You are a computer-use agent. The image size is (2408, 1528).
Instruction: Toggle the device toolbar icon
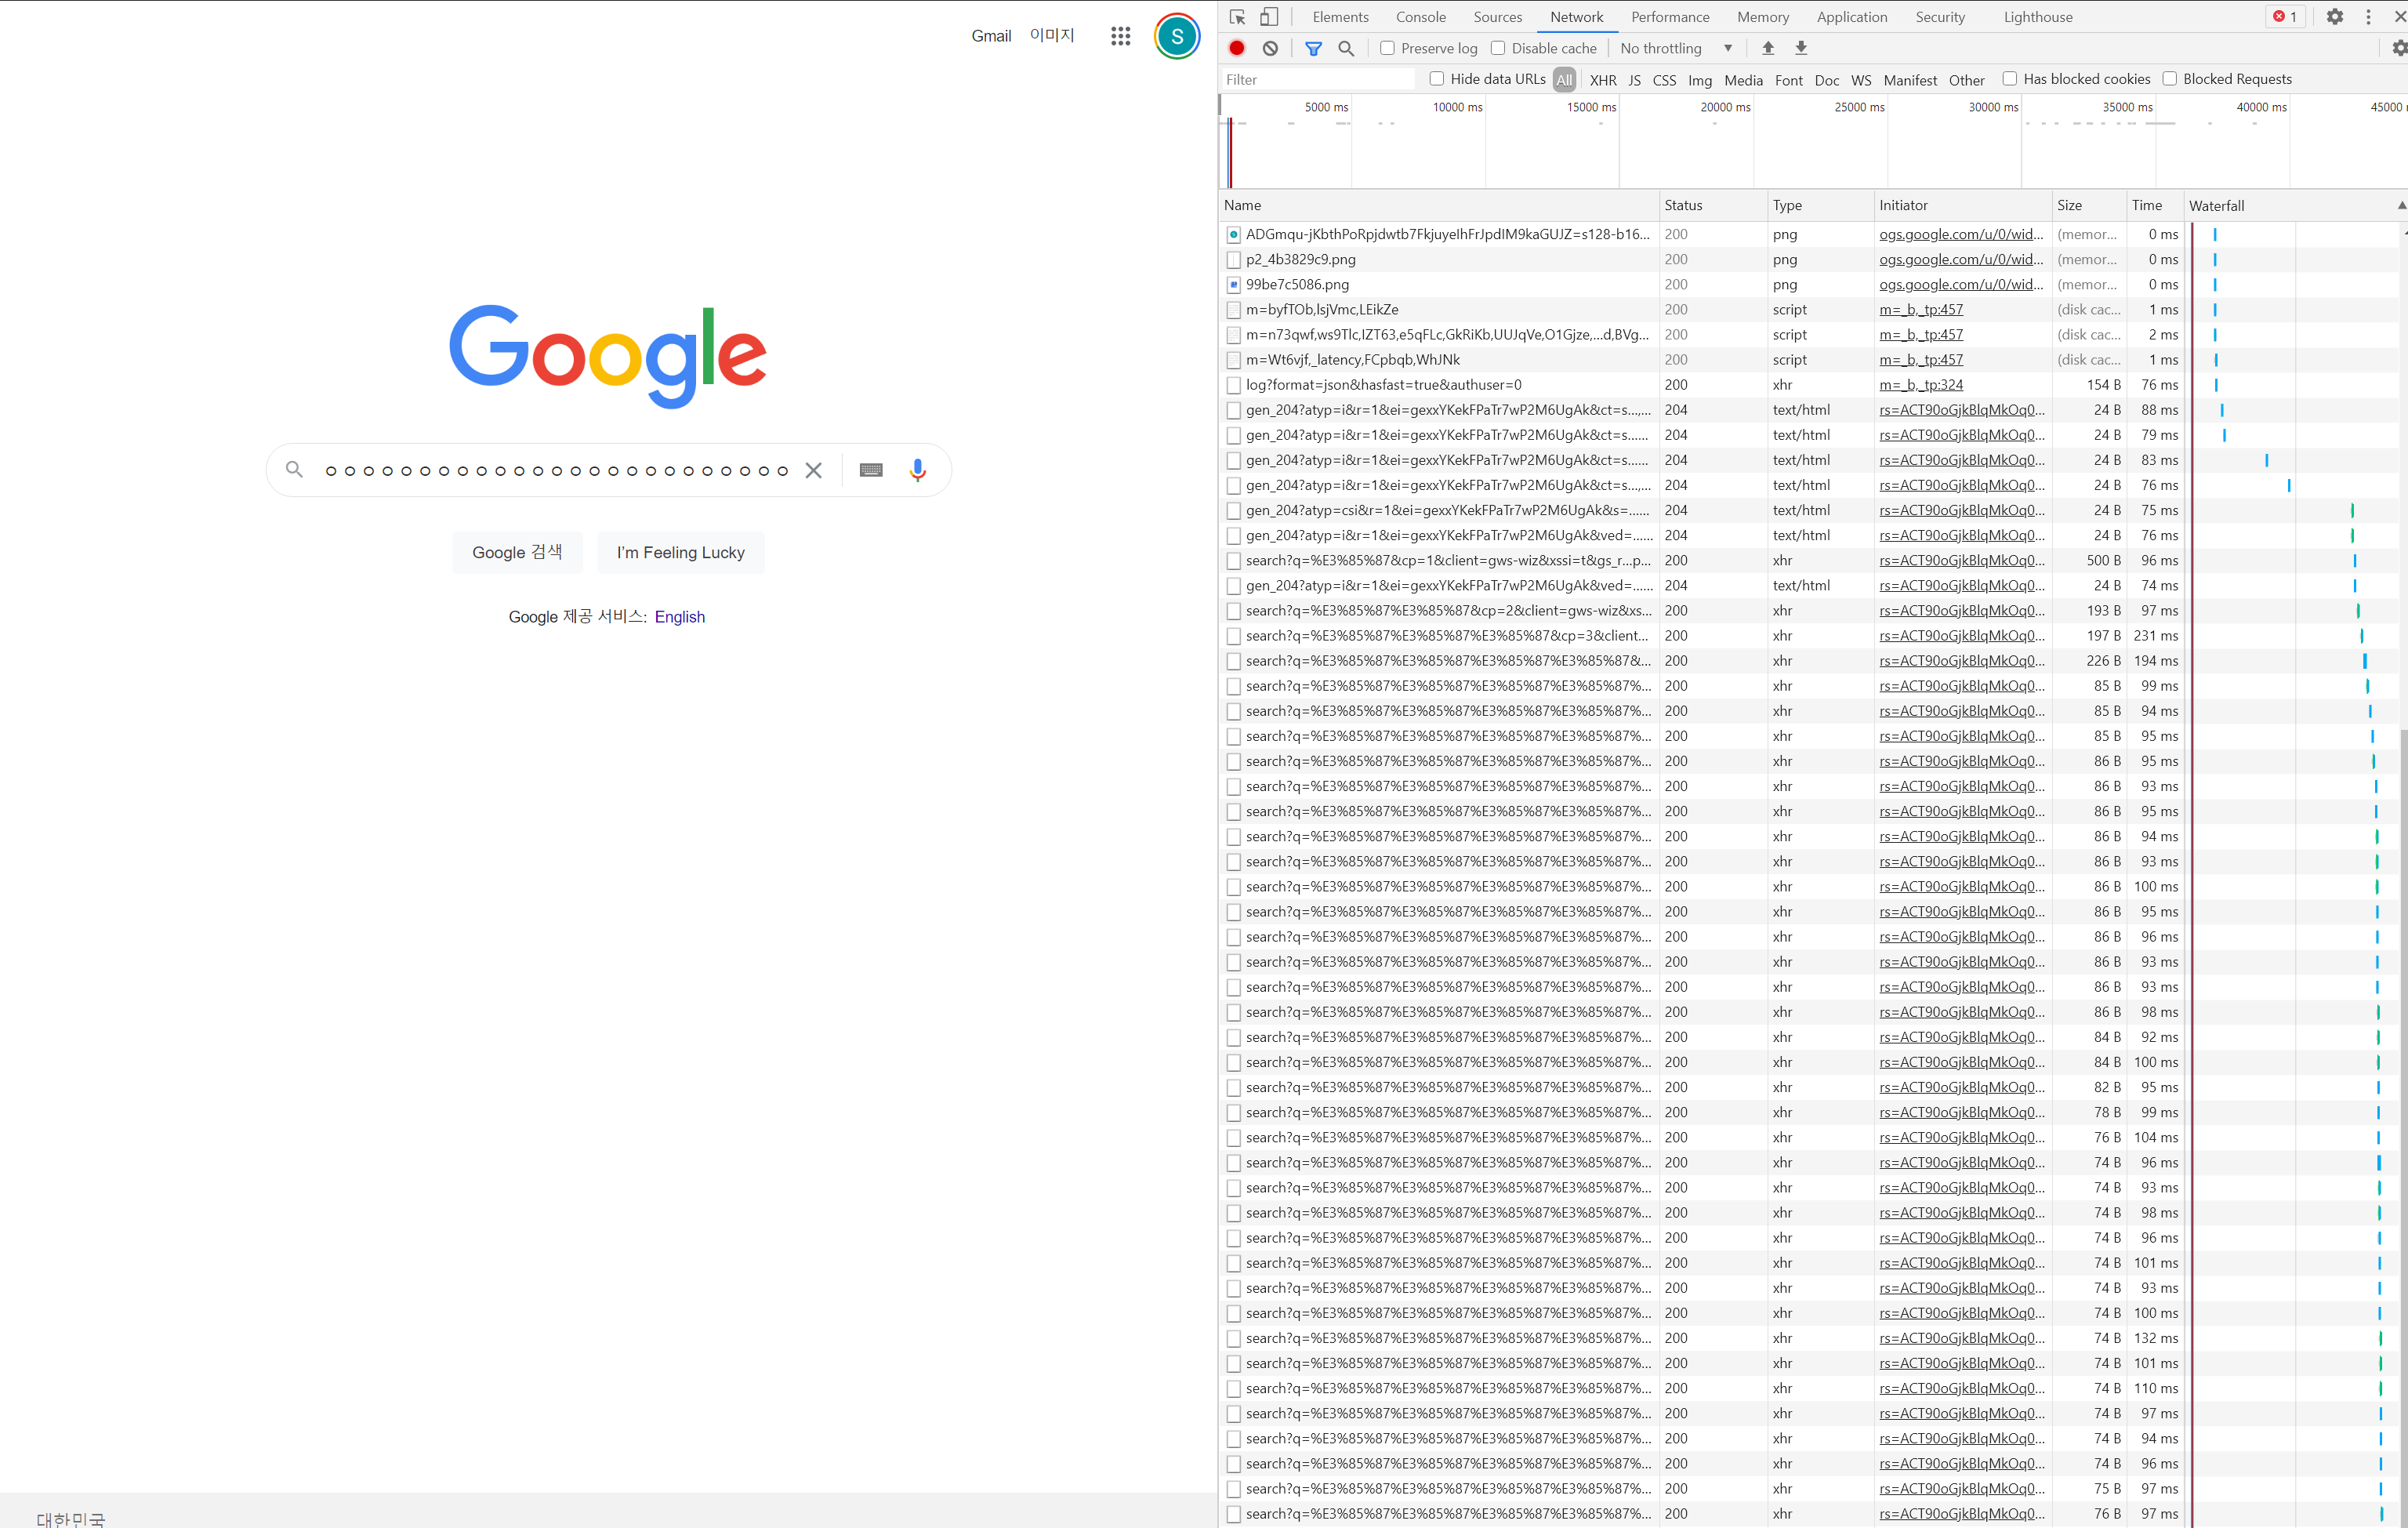1268,17
